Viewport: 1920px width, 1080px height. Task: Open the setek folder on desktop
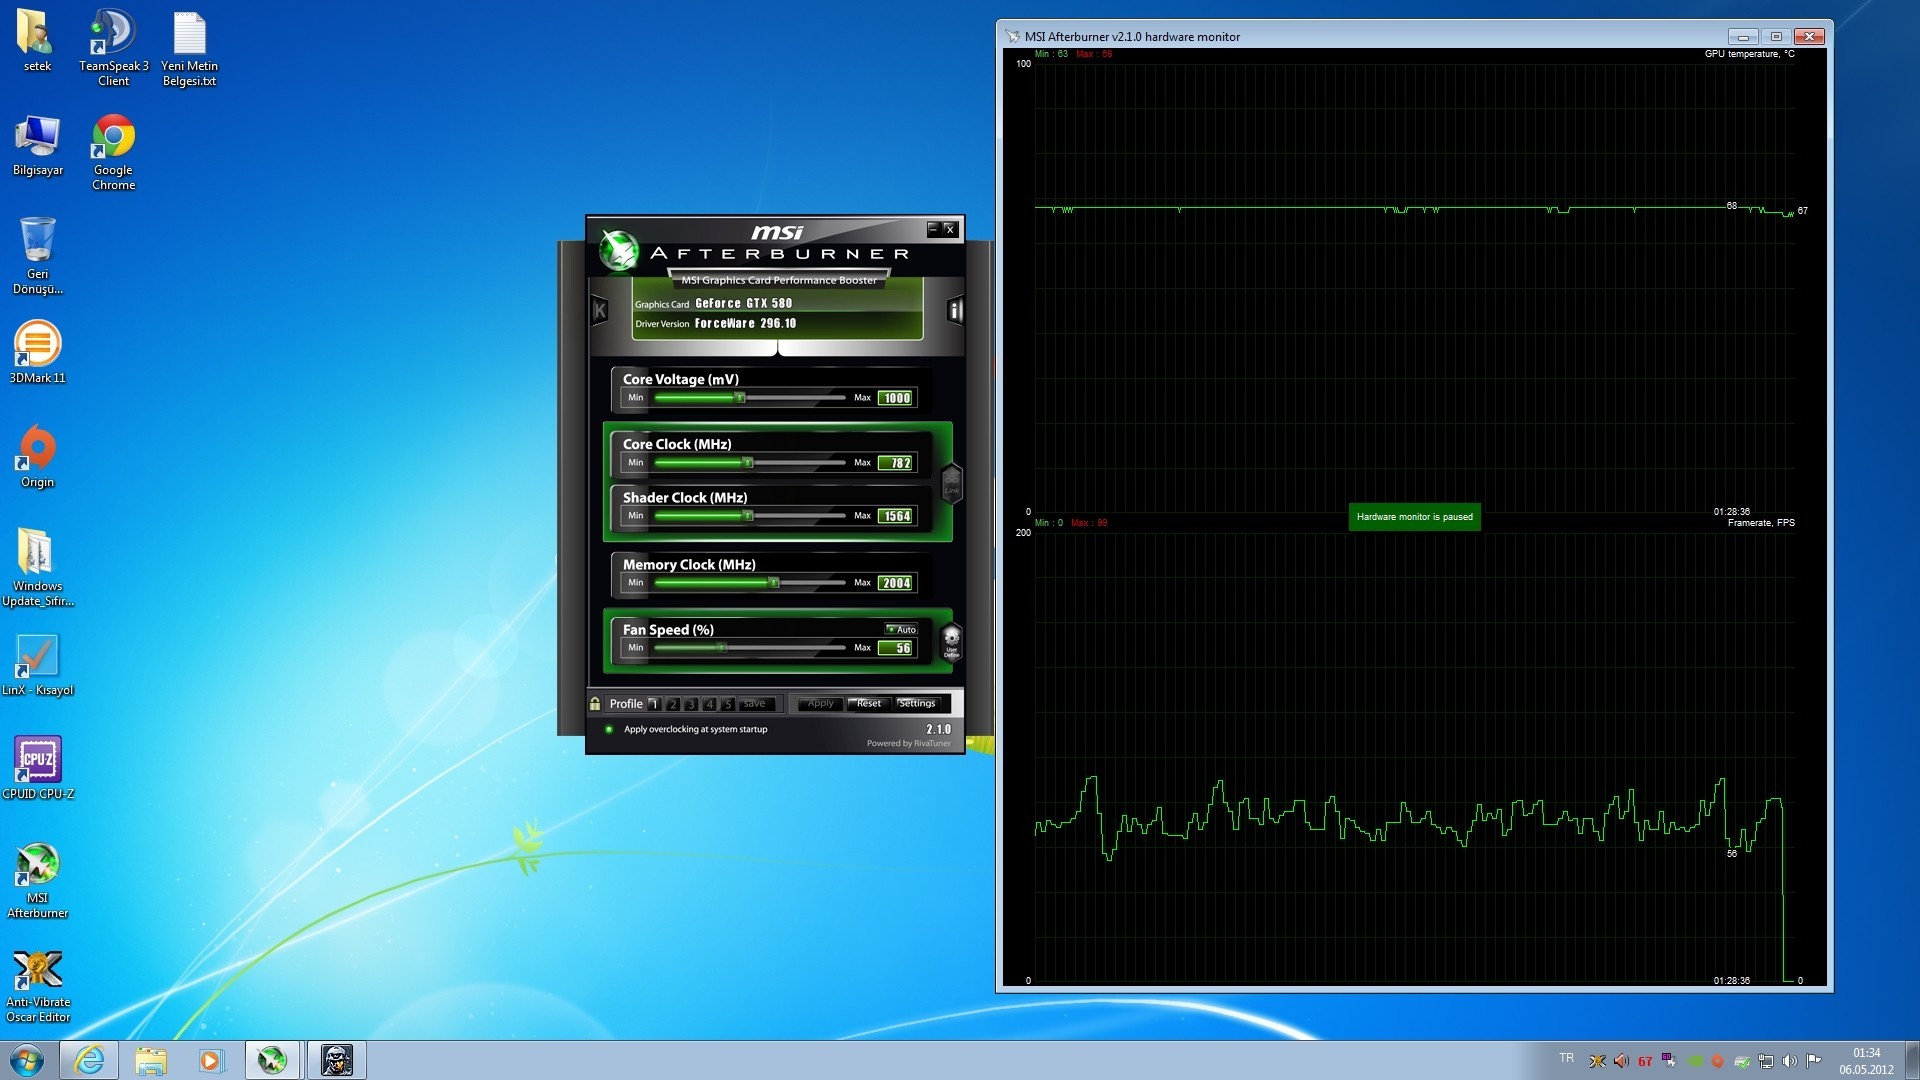37,42
